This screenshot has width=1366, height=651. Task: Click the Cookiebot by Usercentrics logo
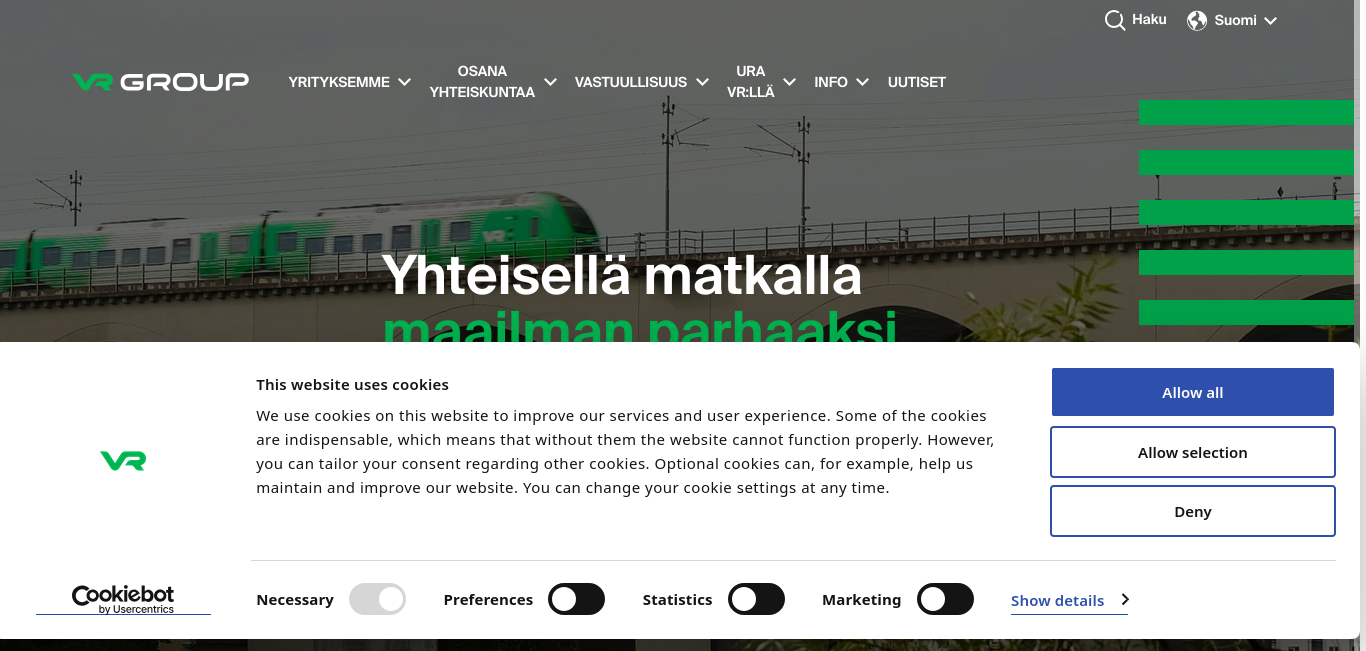tap(123, 599)
